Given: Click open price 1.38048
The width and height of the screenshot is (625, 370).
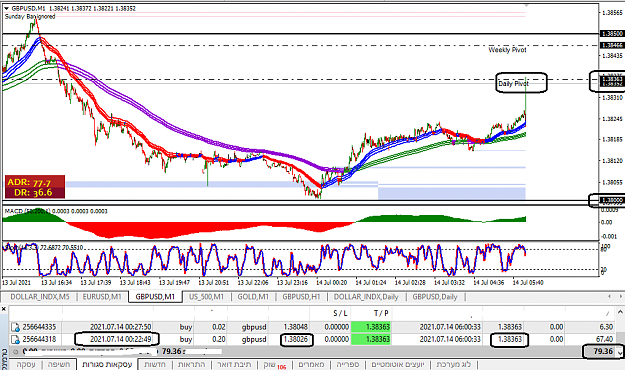Looking at the screenshot, I should (x=296, y=327).
